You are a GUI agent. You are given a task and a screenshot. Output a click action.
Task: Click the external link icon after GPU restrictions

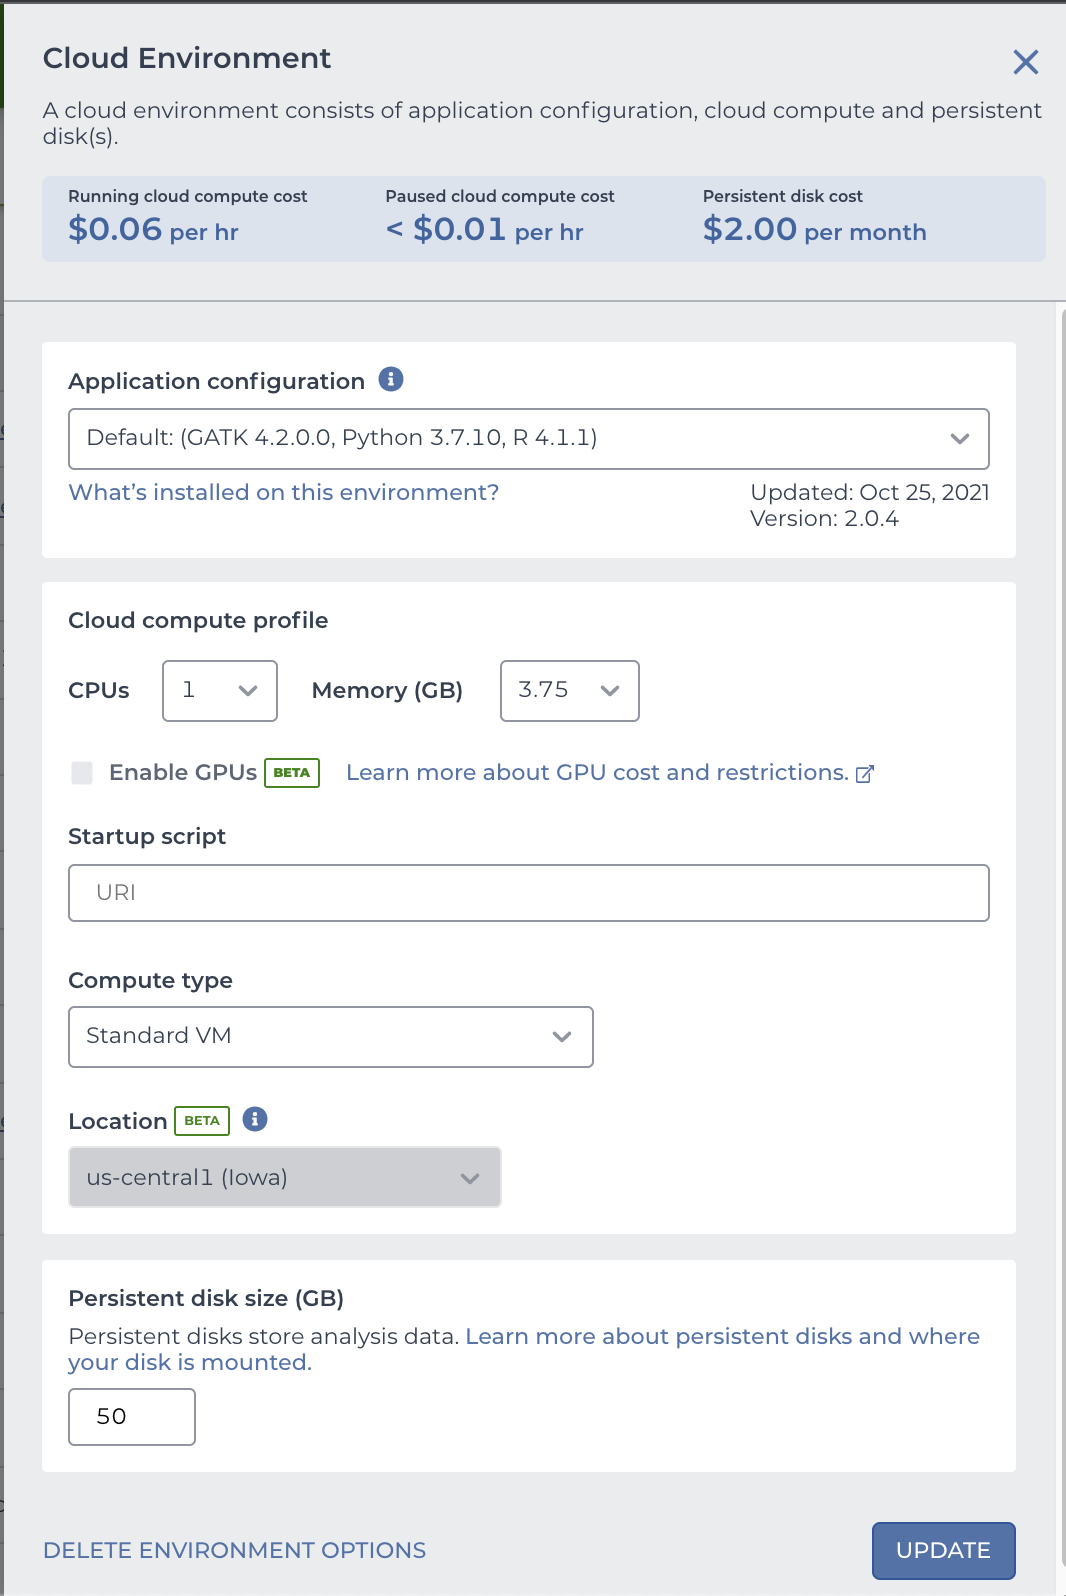tap(865, 773)
